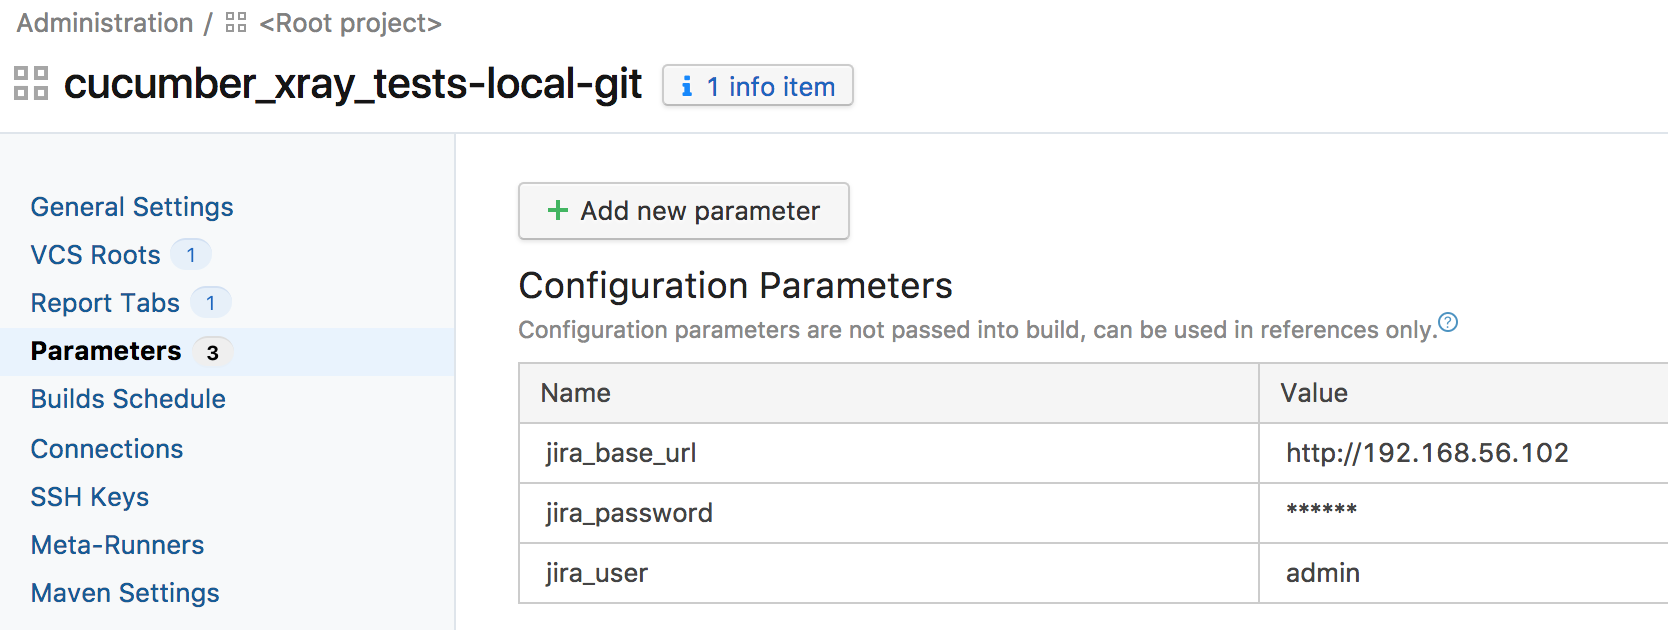Click the Root project breadcrumb grid icon
The height and width of the screenshot is (630, 1668).
236,22
